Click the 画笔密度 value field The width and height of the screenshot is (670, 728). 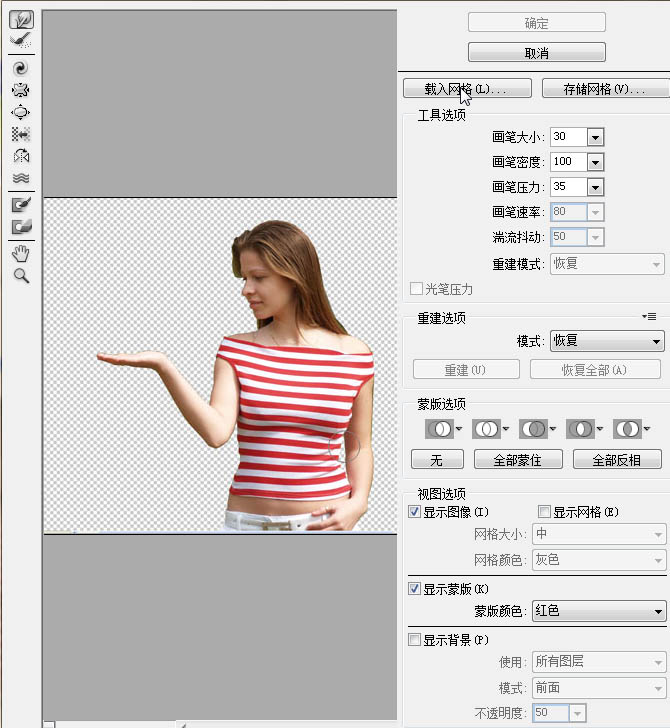pyautogui.click(x=569, y=162)
